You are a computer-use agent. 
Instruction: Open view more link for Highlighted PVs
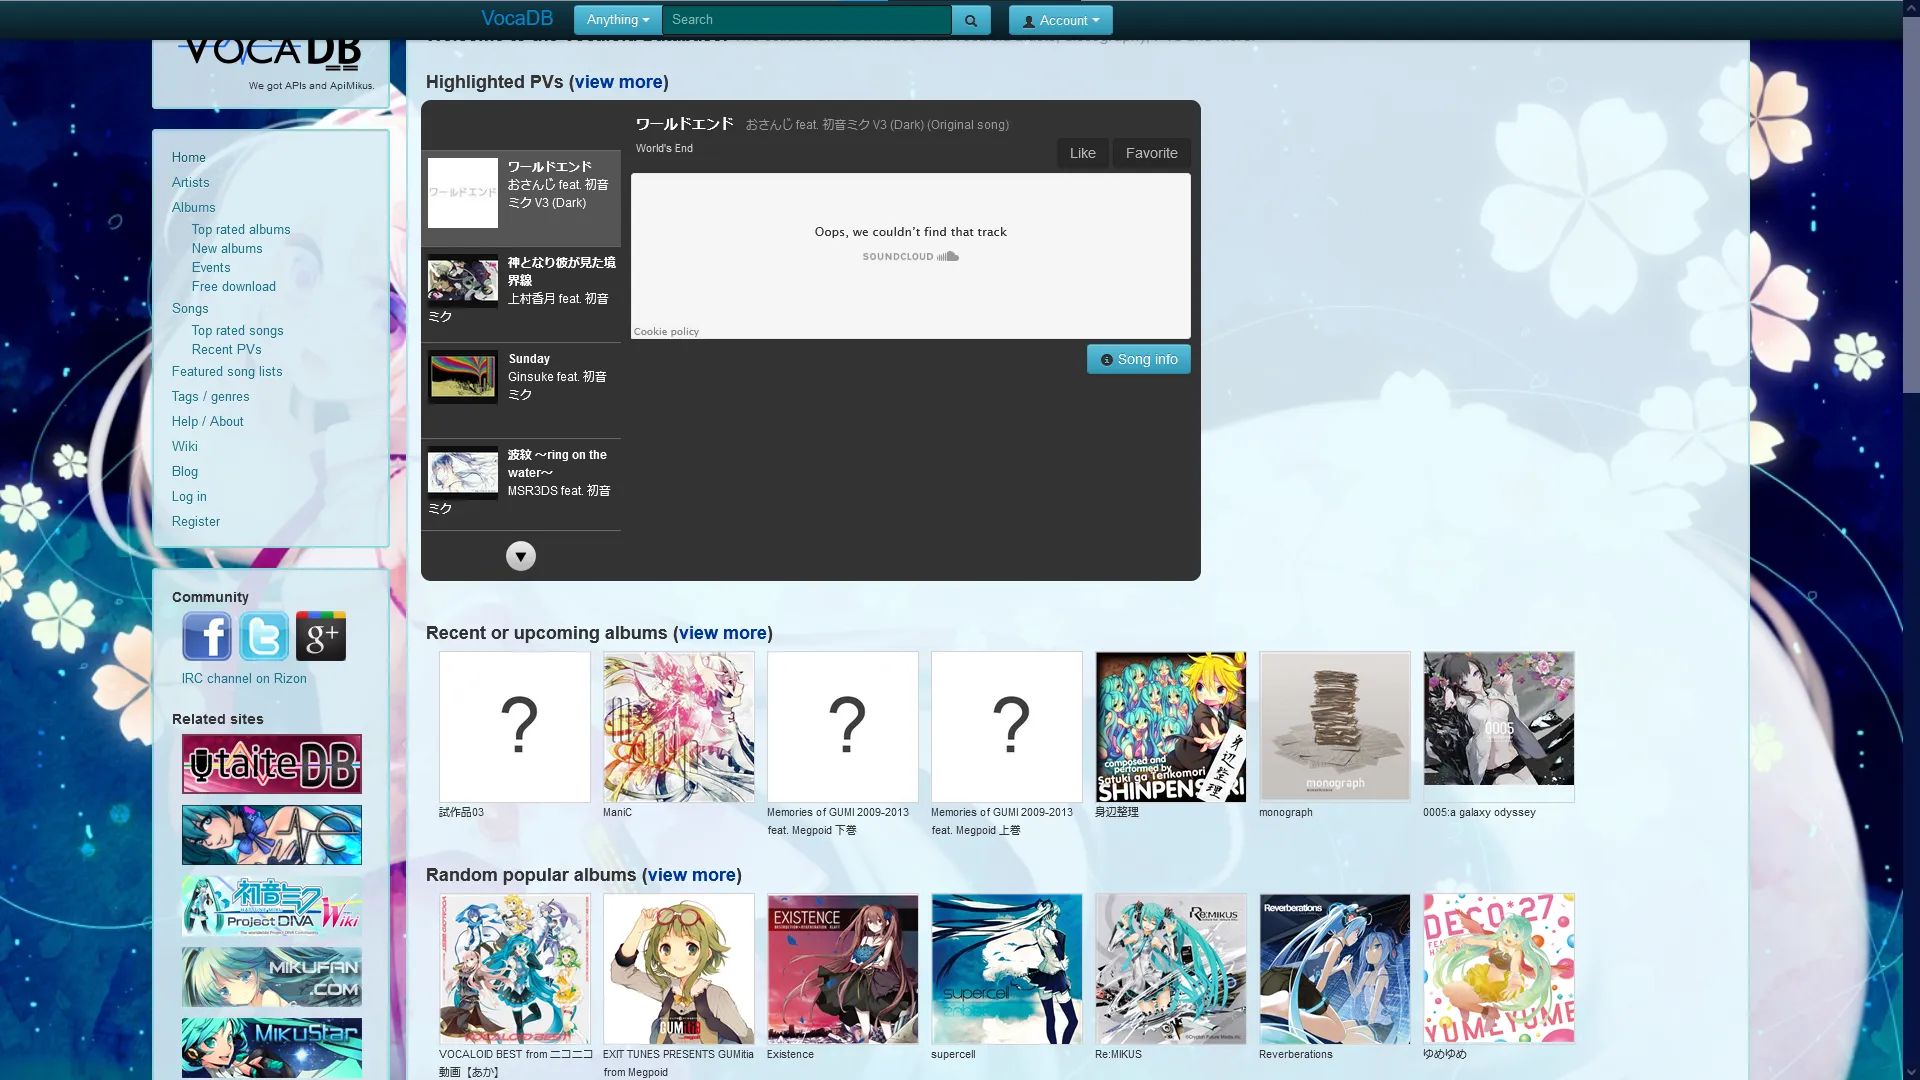pyautogui.click(x=618, y=82)
